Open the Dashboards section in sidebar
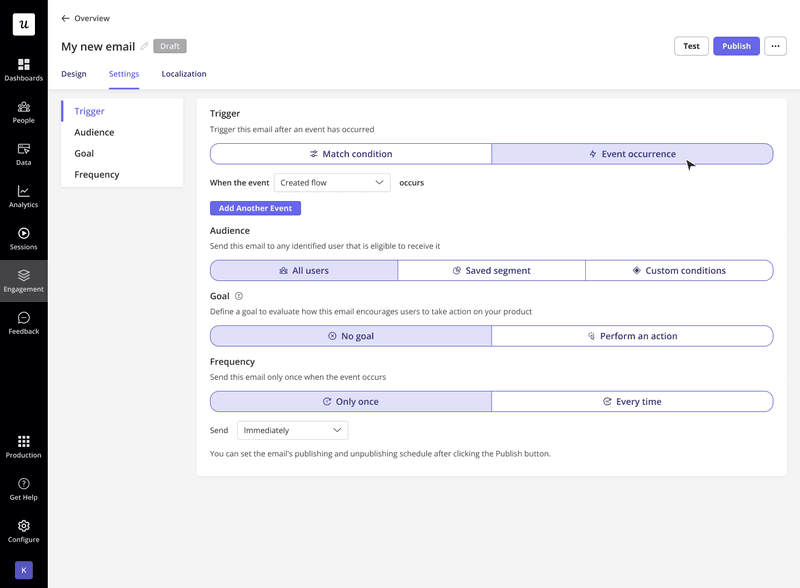The width and height of the screenshot is (800, 588). click(23, 70)
